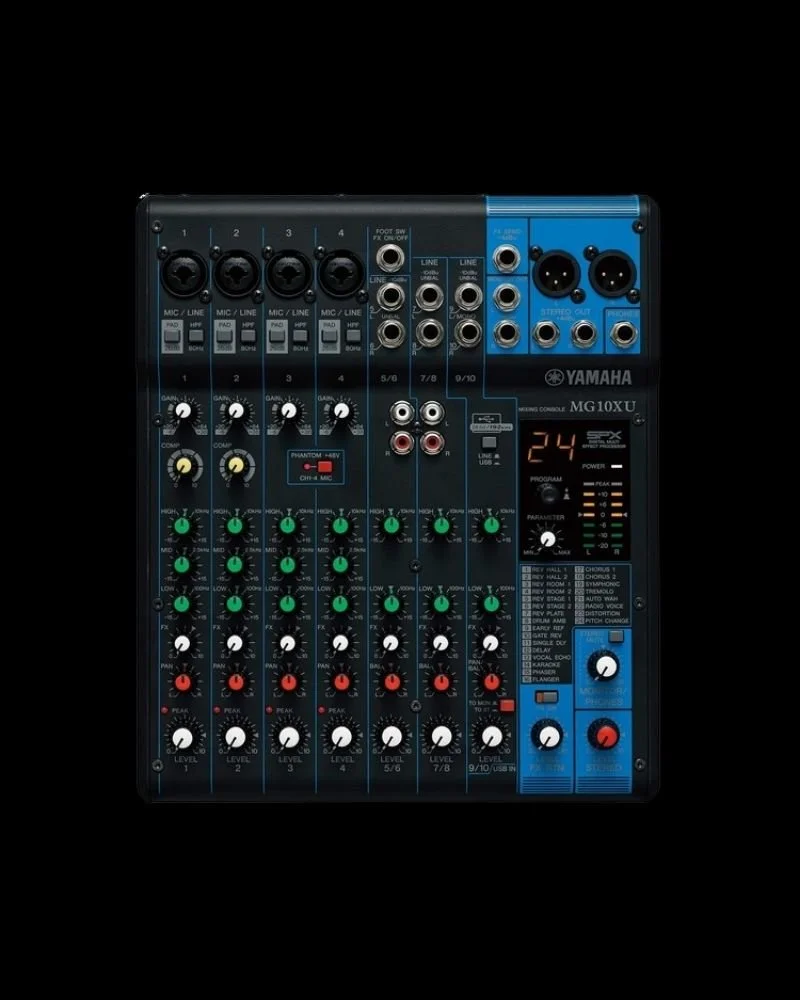Click the red PAN knob on channel 1
The height and width of the screenshot is (1000, 800).
pos(182,682)
